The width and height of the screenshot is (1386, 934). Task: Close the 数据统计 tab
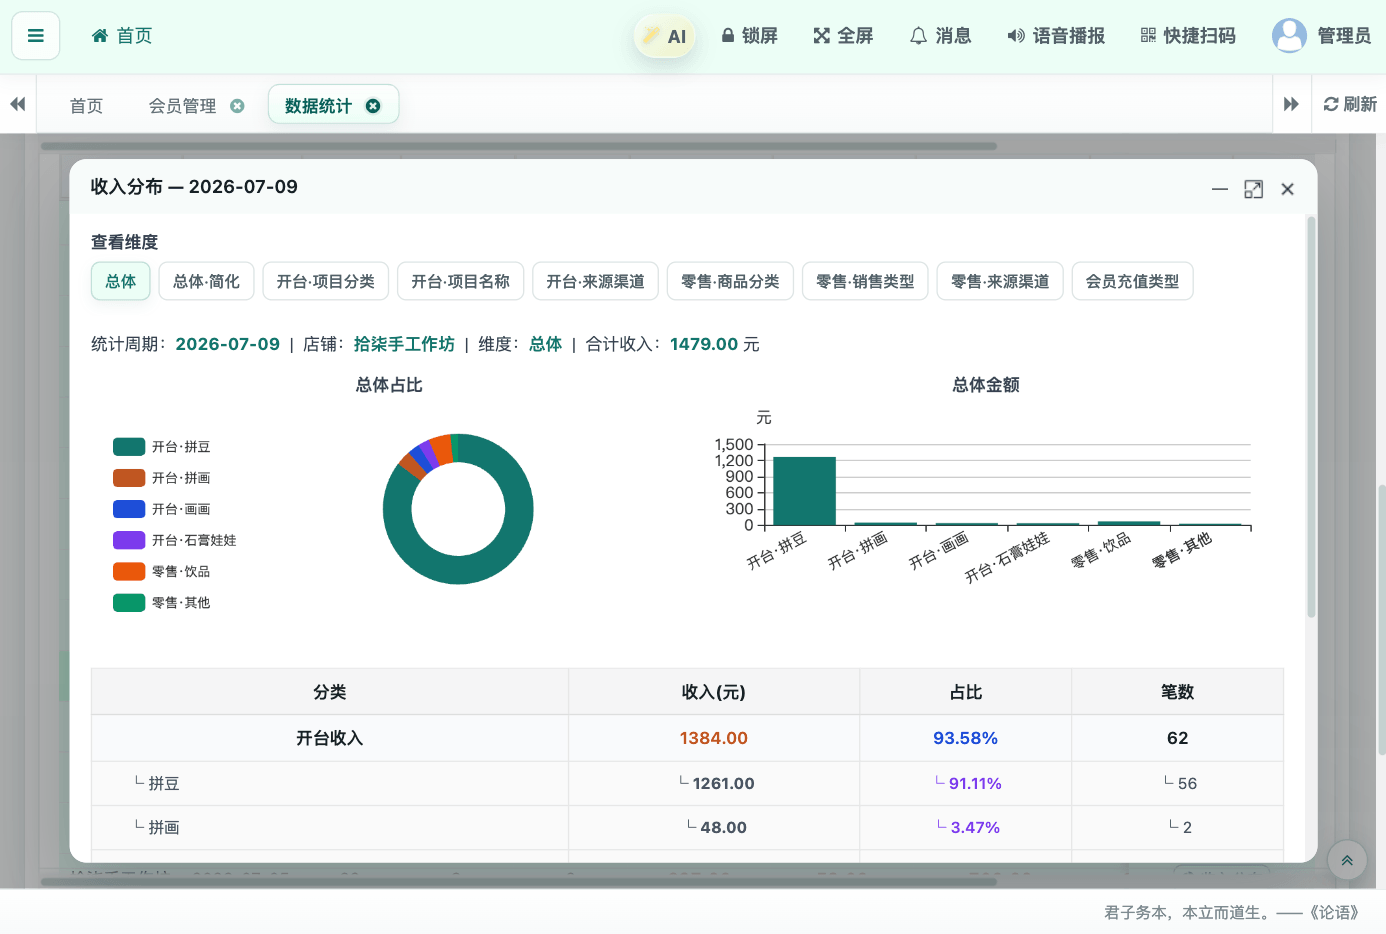tap(373, 106)
